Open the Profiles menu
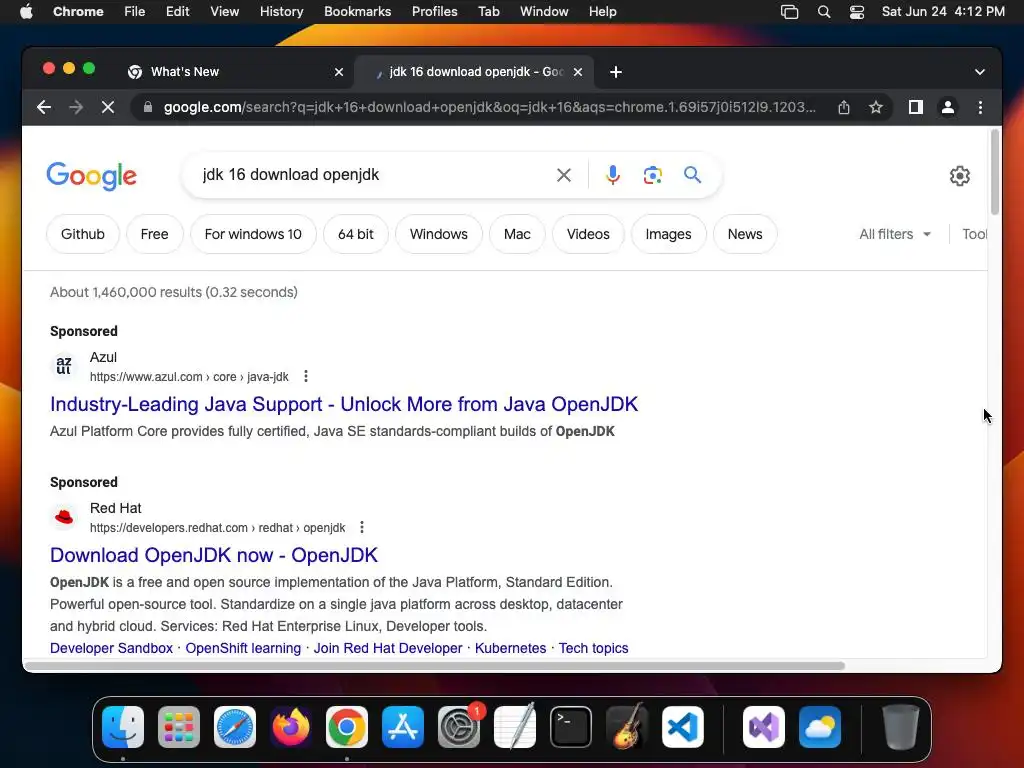This screenshot has height=768, width=1024. point(434,12)
